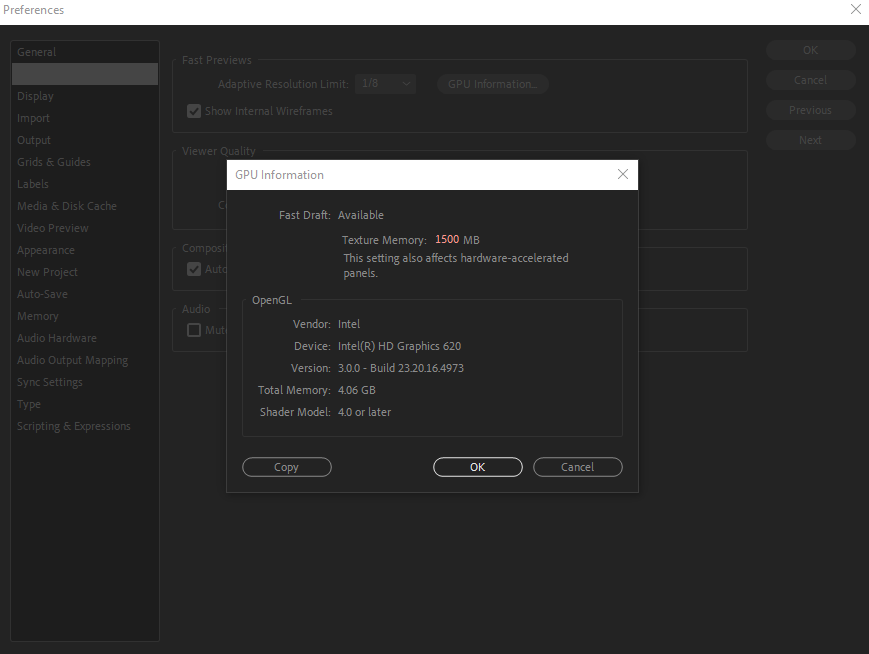
Task: Toggle the Mute audio checkbox
Action: click(x=193, y=330)
